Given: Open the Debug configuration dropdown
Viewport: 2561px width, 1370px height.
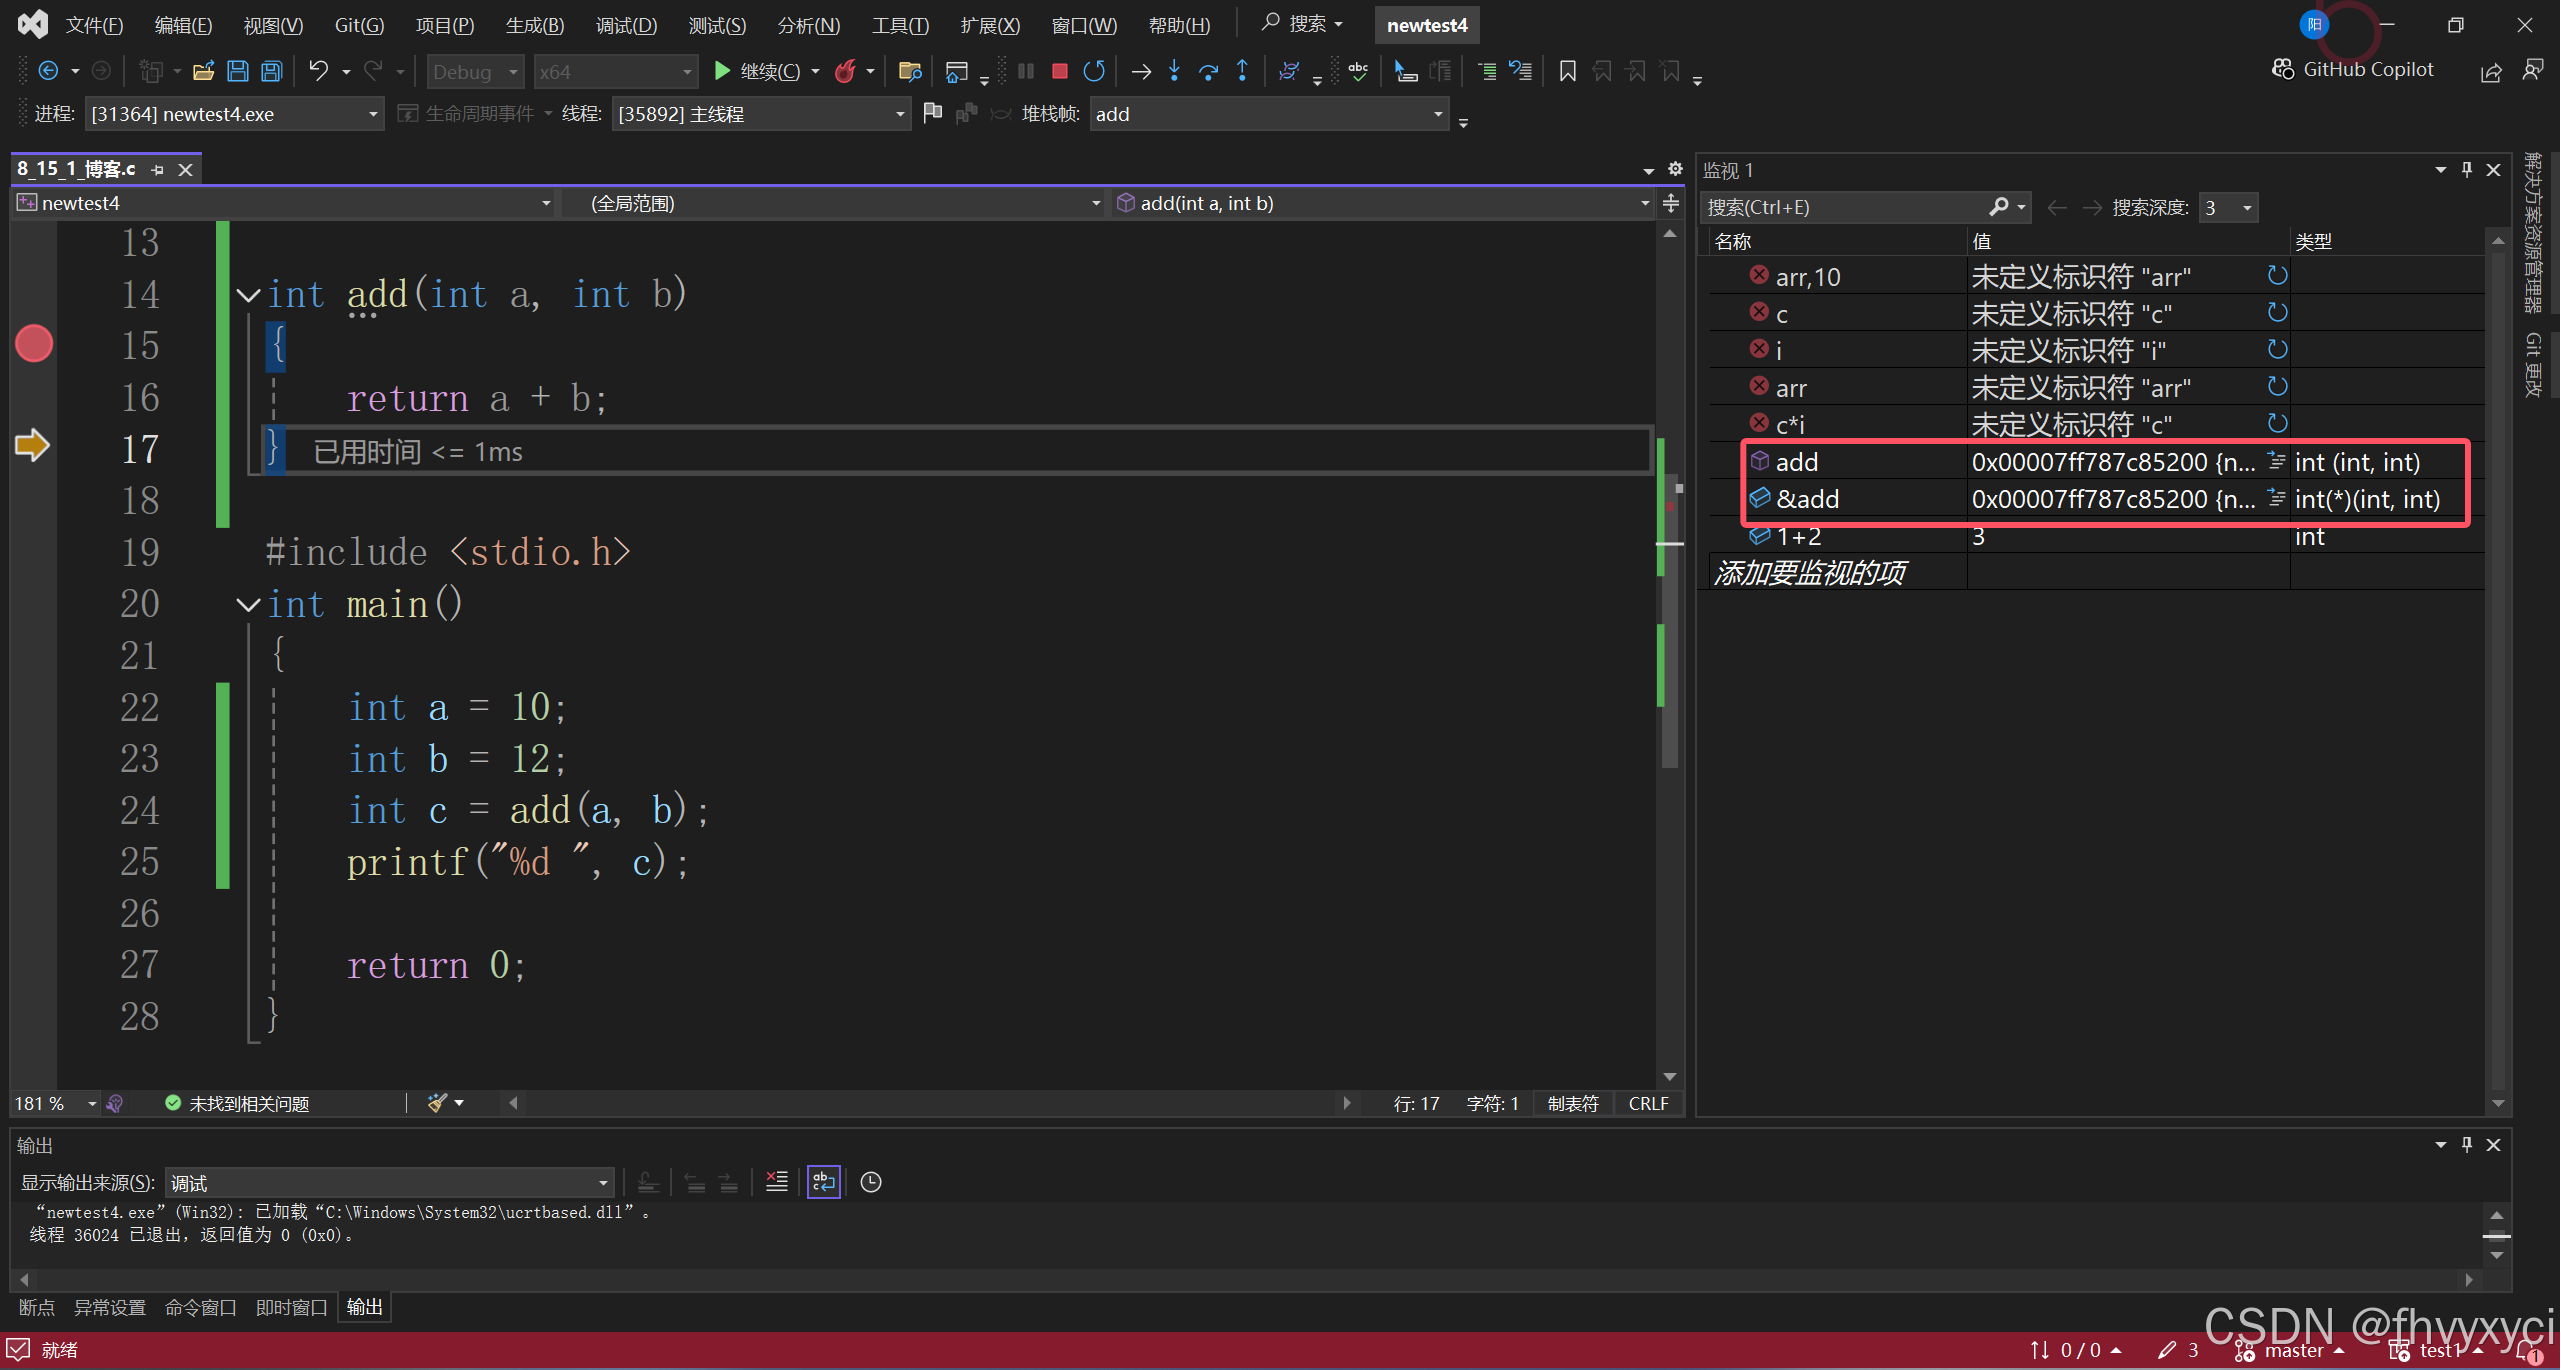Looking at the screenshot, I should coord(474,72).
